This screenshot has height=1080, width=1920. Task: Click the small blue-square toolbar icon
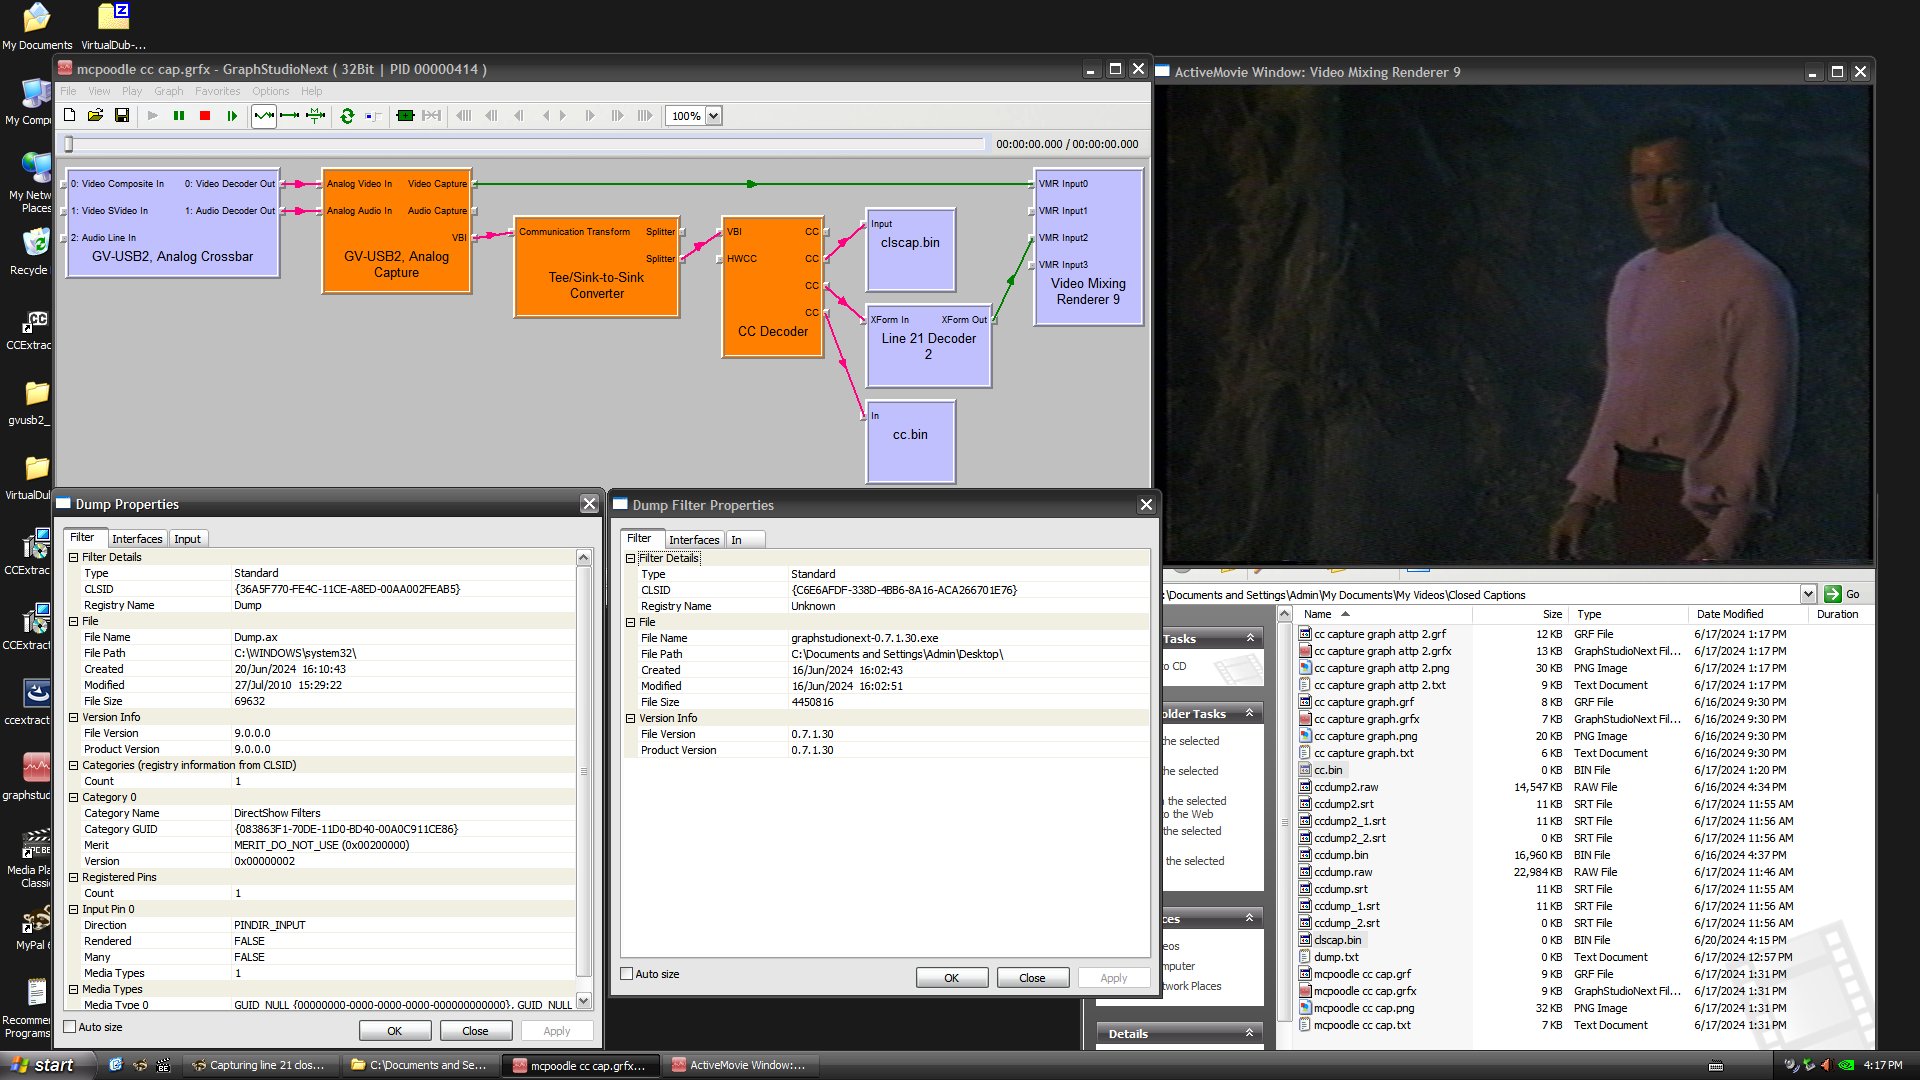[373, 116]
